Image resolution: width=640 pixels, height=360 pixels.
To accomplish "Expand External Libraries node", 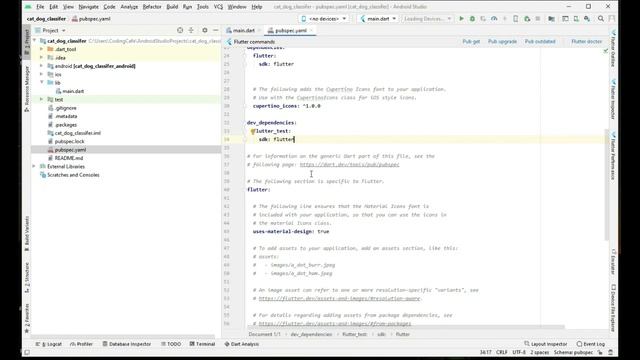I will (34, 167).
